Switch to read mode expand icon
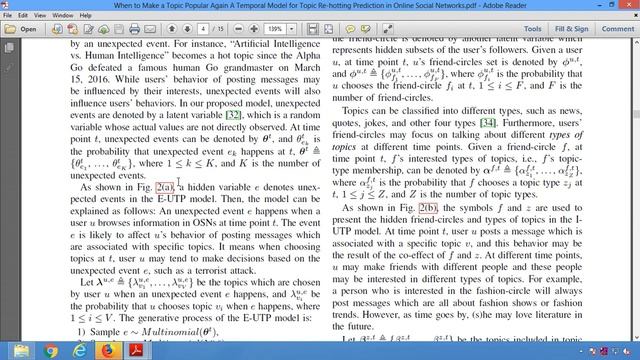This screenshot has width=640, height=360. coord(388,29)
